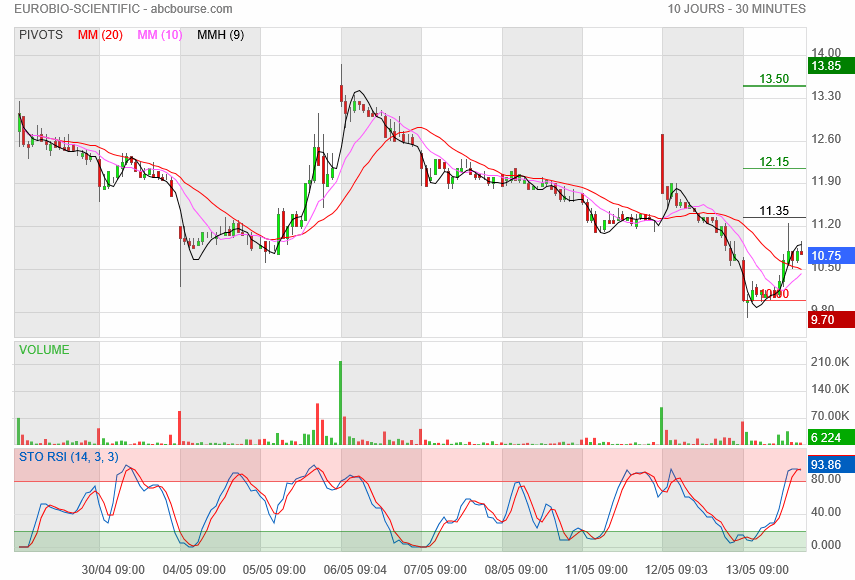The width and height of the screenshot is (855, 580).
Task: Click the tallest green volume bar
Action: (341, 403)
